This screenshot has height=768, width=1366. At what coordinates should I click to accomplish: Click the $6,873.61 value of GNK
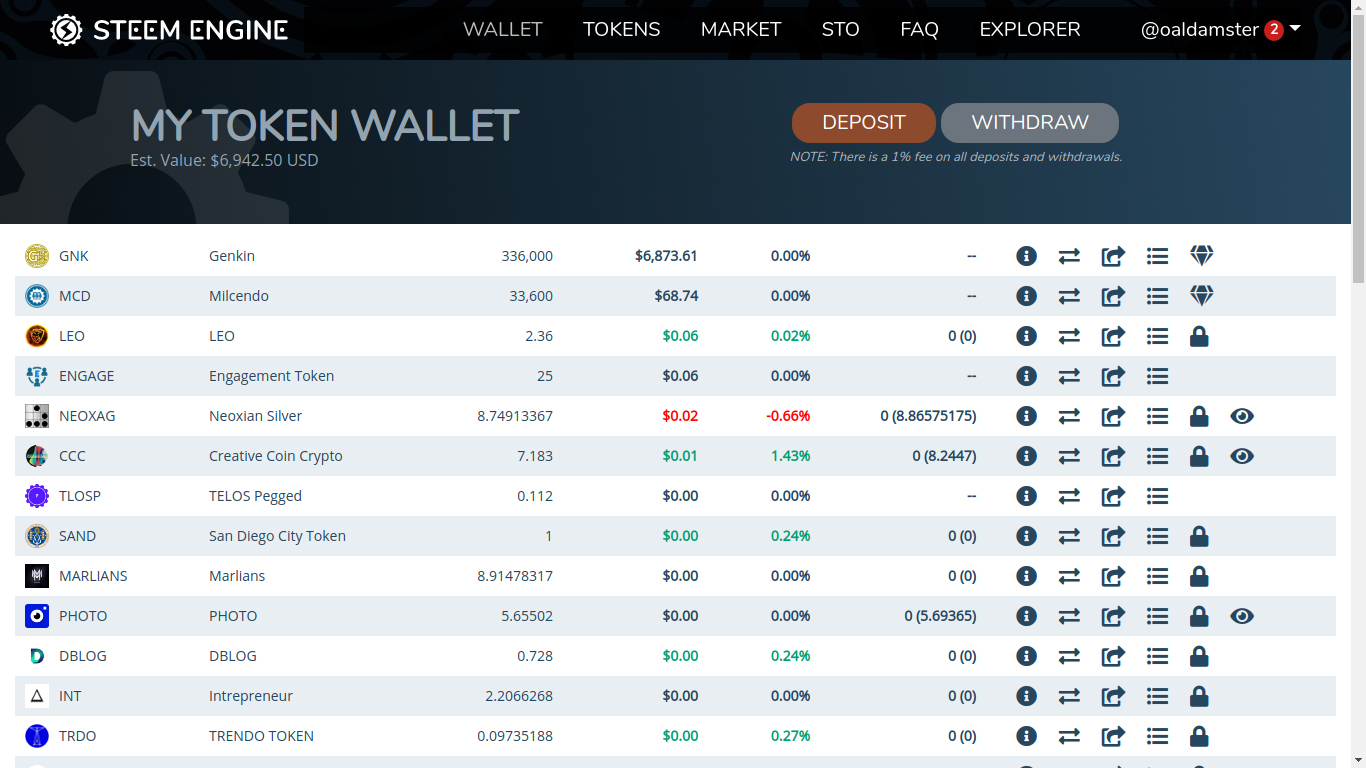point(666,256)
